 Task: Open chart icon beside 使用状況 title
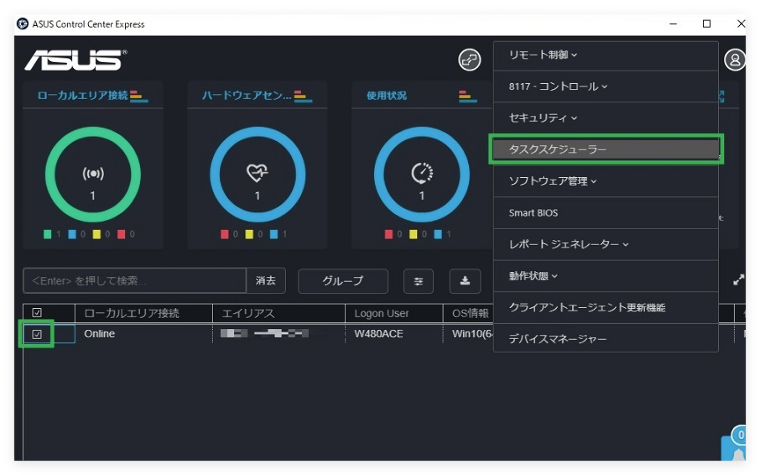tap(467, 95)
